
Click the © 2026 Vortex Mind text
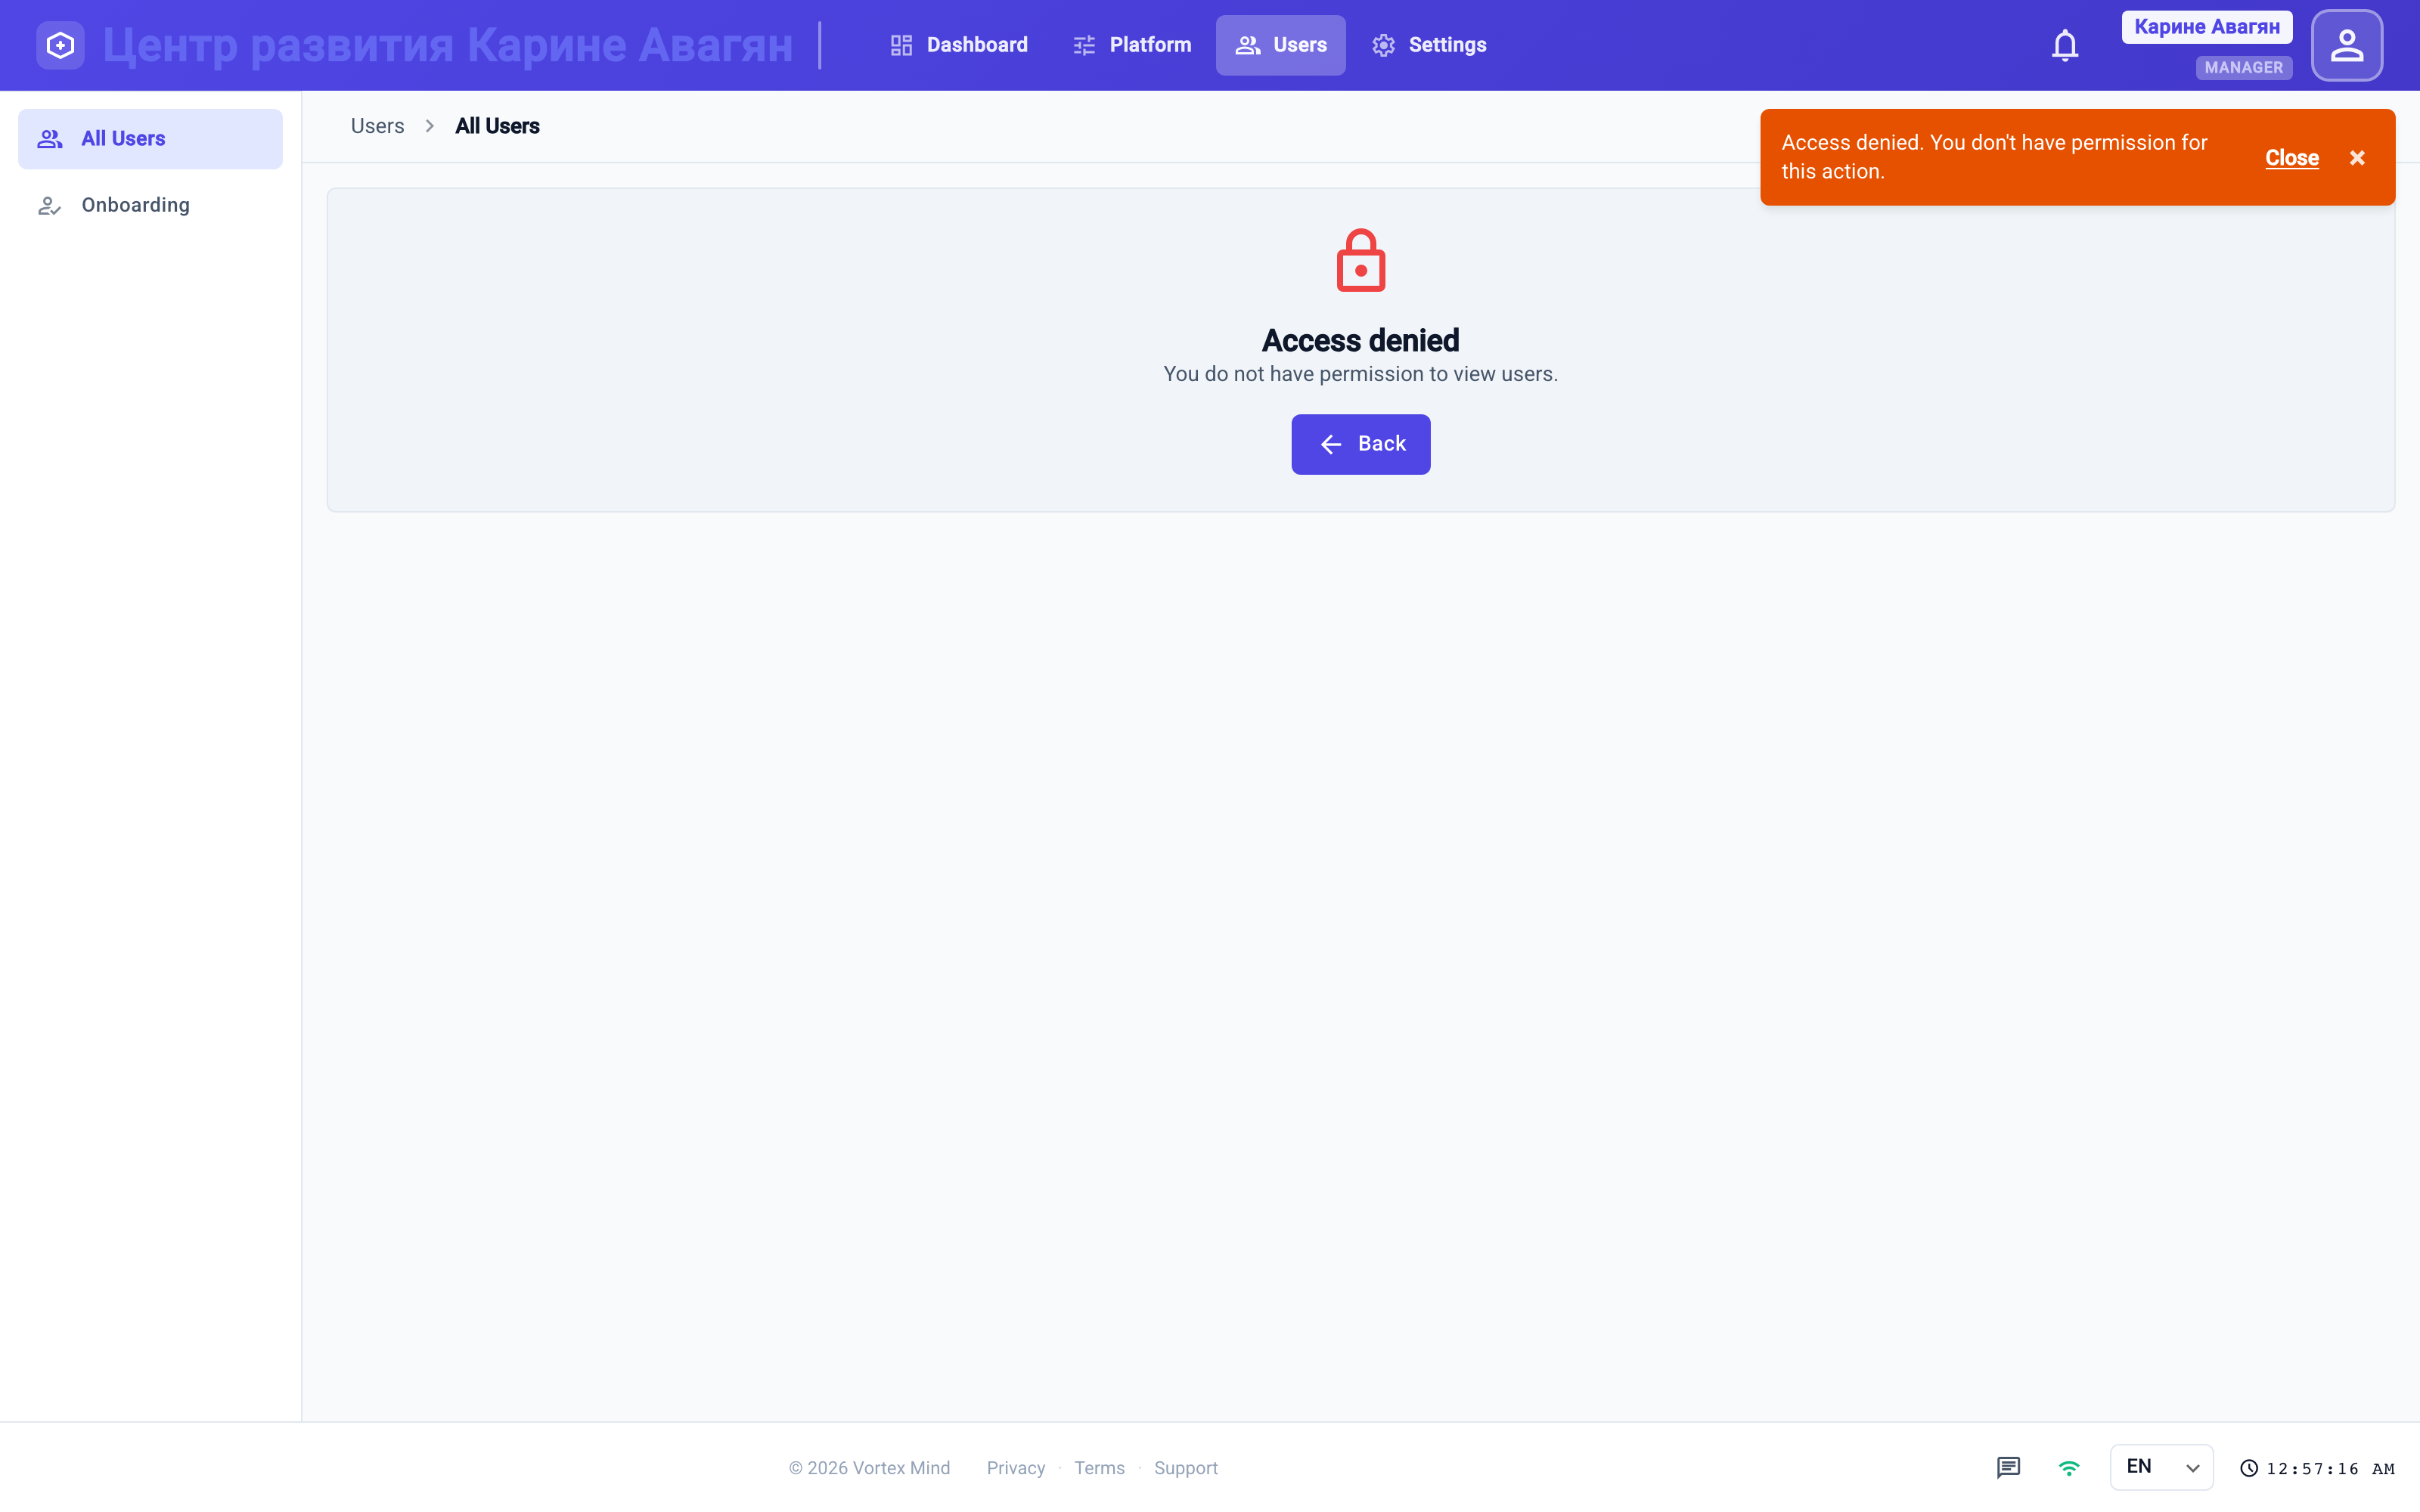click(869, 1467)
